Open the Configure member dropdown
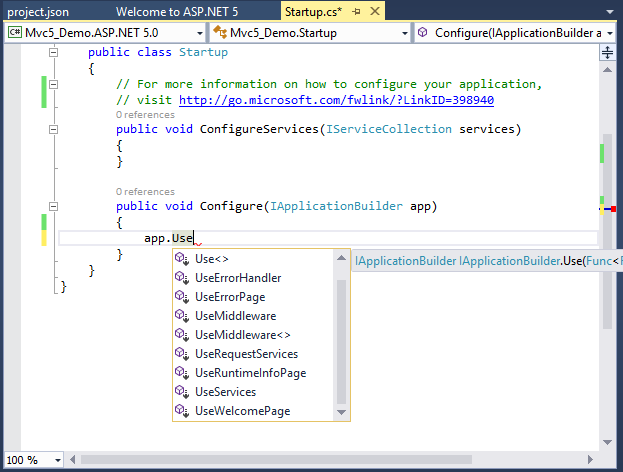This screenshot has height=472, width=623. [x=610, y=33]
